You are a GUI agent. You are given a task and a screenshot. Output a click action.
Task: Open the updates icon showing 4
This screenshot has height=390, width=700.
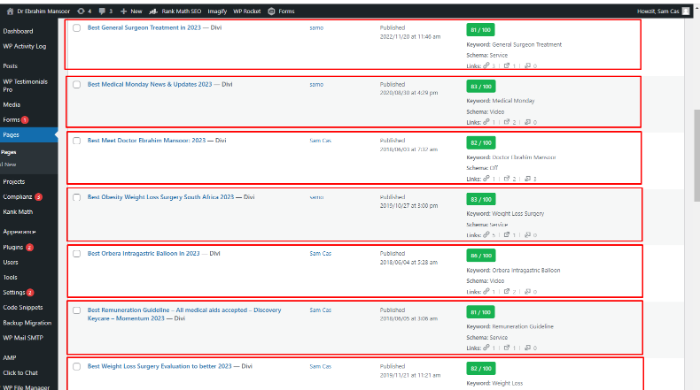tap(81, 11)
